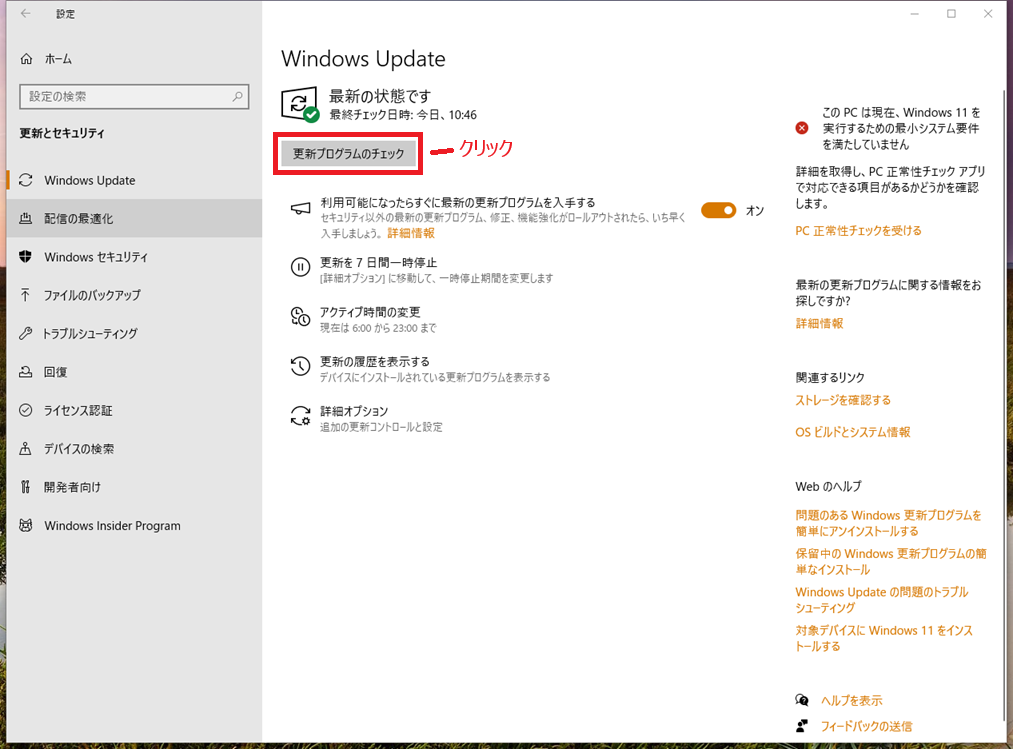
Task: Click the search magnifier icon
Action: pos(237,97)
